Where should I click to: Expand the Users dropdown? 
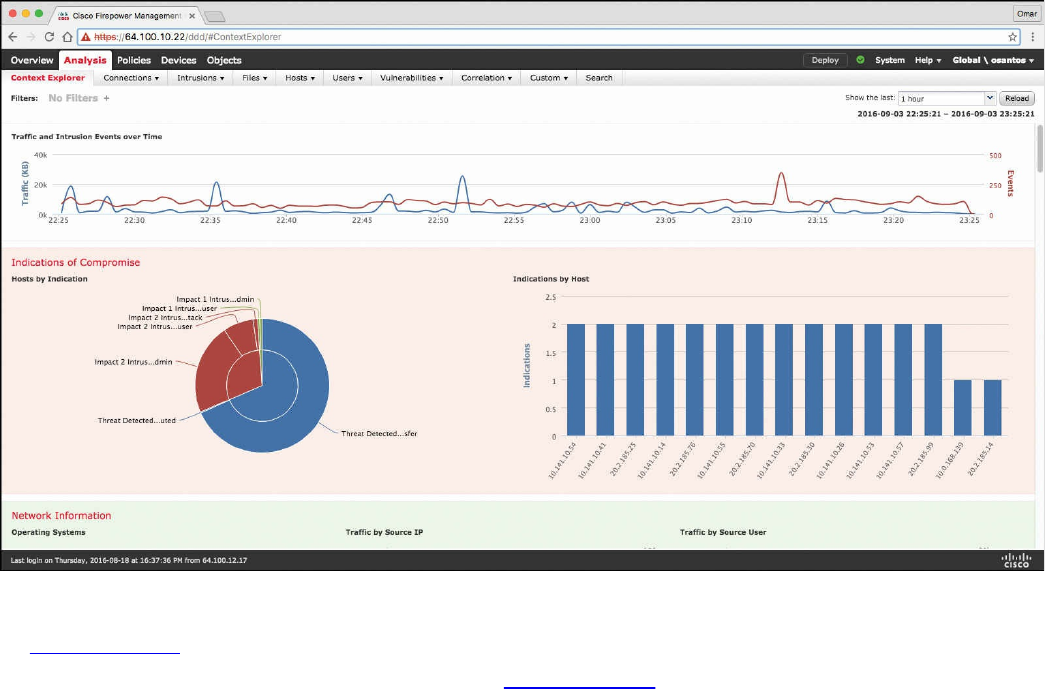tap(347, 78)
